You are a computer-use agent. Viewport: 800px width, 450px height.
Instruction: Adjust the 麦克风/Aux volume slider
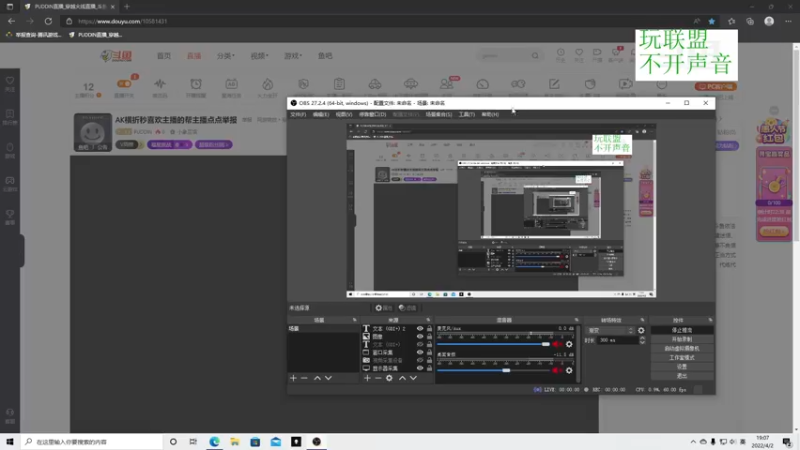[545, 344]
